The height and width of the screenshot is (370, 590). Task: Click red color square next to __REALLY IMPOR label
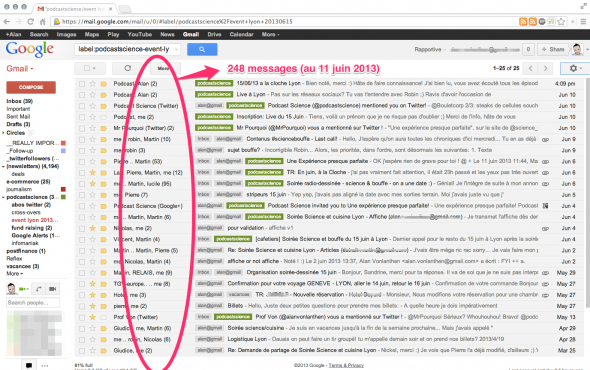63,143
